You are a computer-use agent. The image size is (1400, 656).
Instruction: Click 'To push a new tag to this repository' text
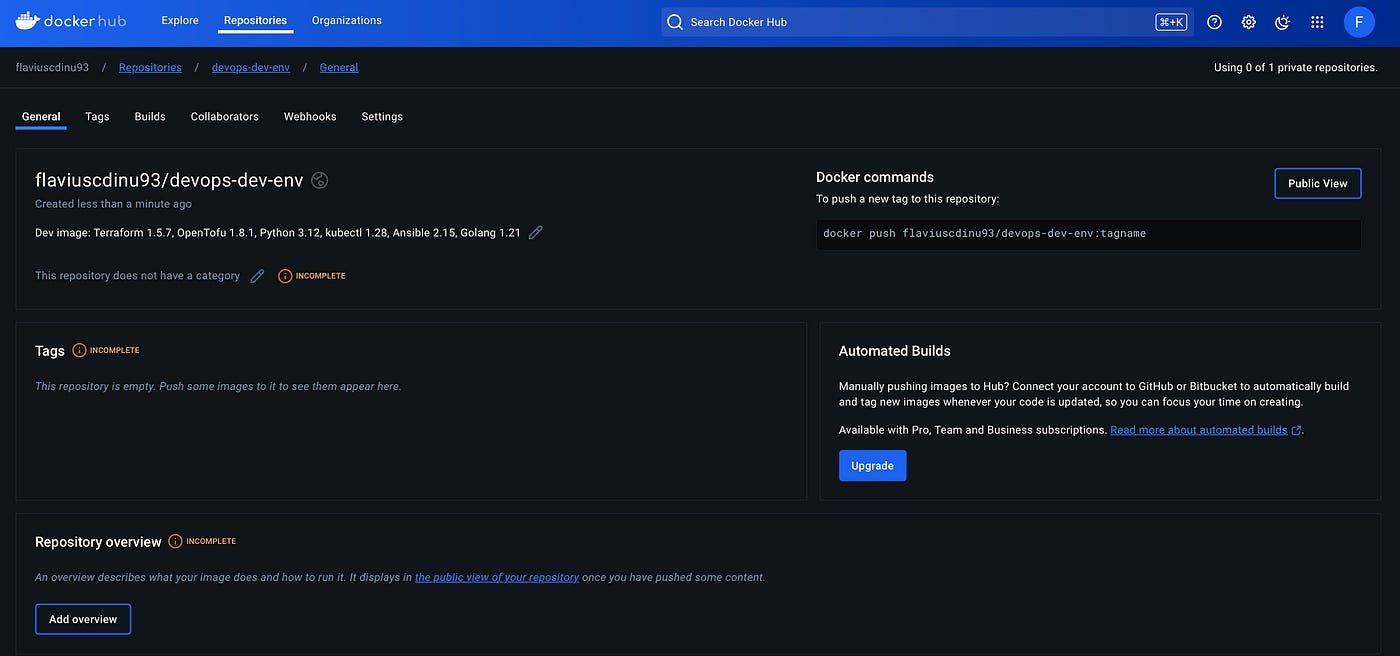(908, 199)
